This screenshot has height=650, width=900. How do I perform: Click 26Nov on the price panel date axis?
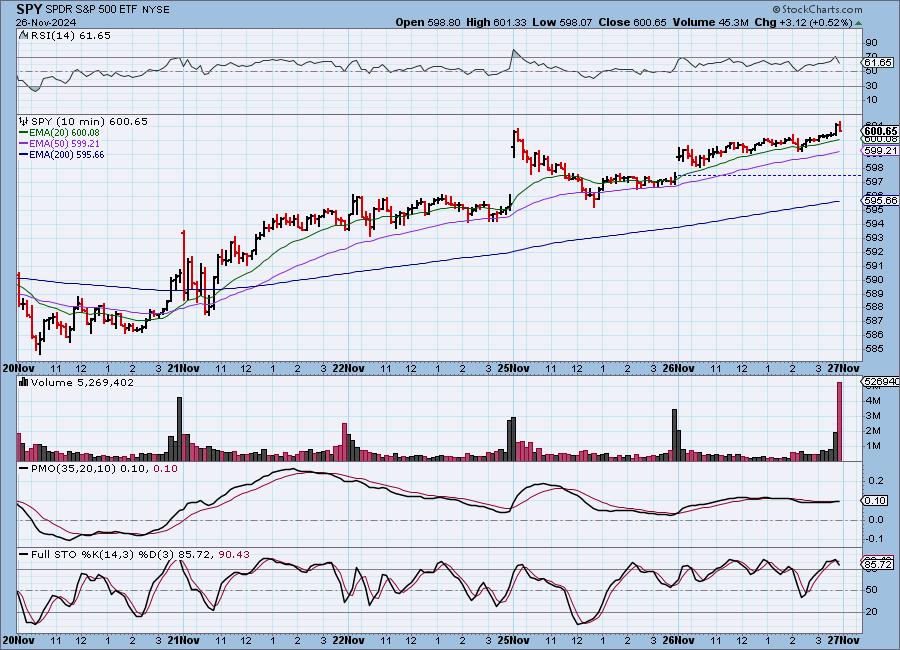(678, 368)
